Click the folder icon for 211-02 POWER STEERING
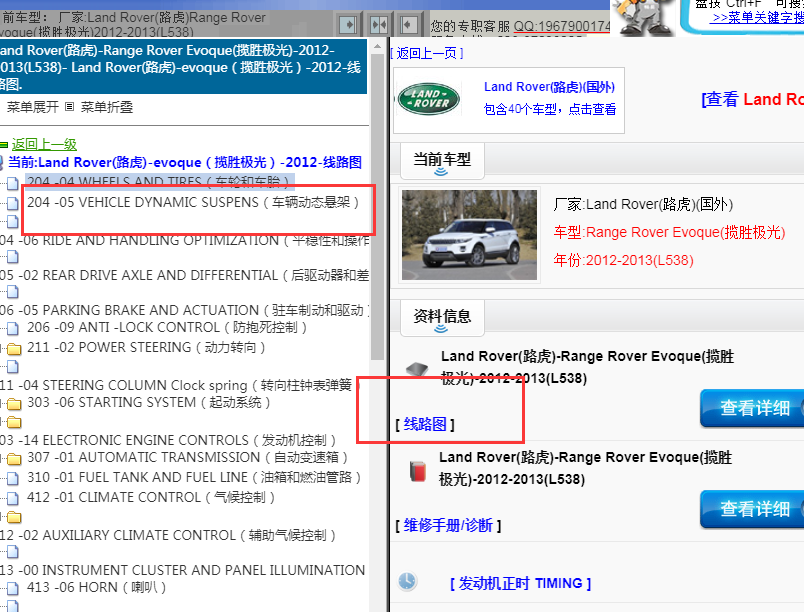 [14, 349]
